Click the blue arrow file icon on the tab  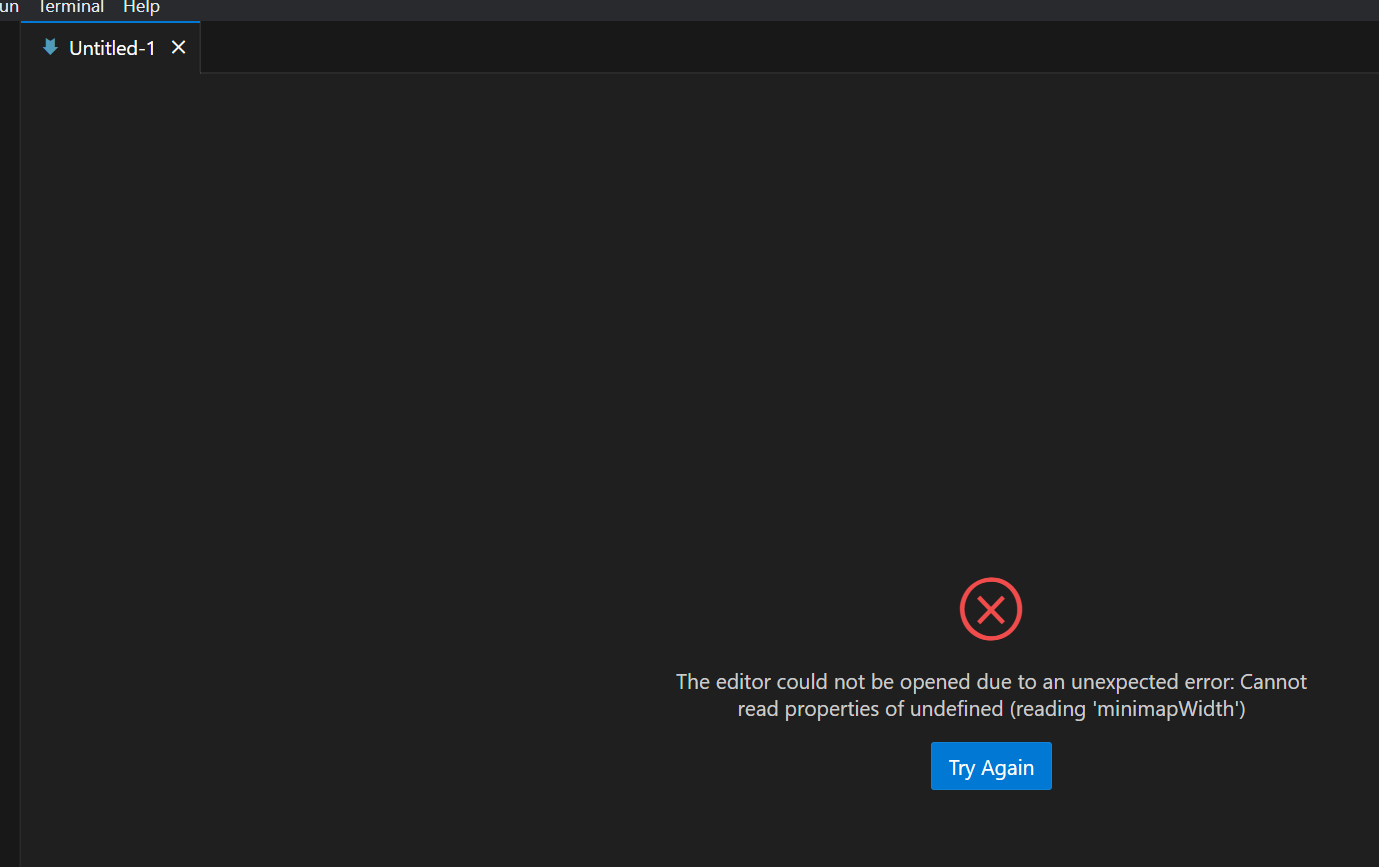(x=50, y=47)
